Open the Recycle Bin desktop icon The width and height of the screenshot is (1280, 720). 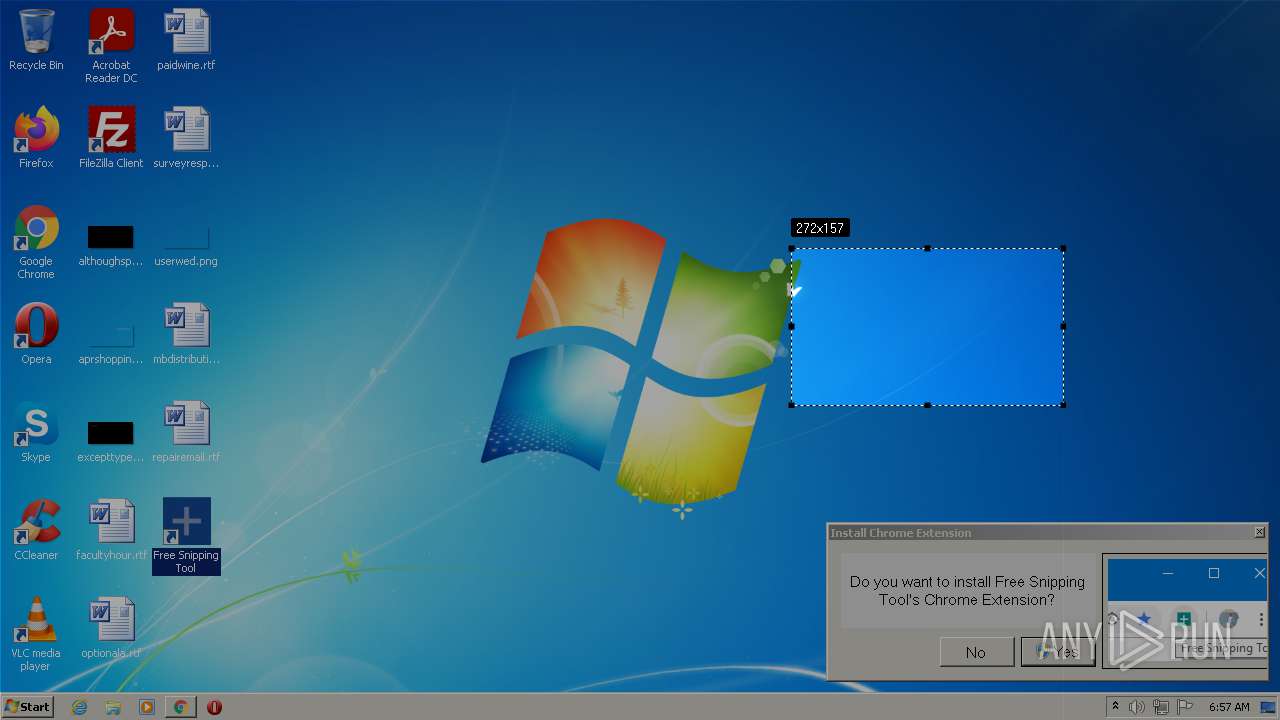pyautogui.click(x=36, y=41)
